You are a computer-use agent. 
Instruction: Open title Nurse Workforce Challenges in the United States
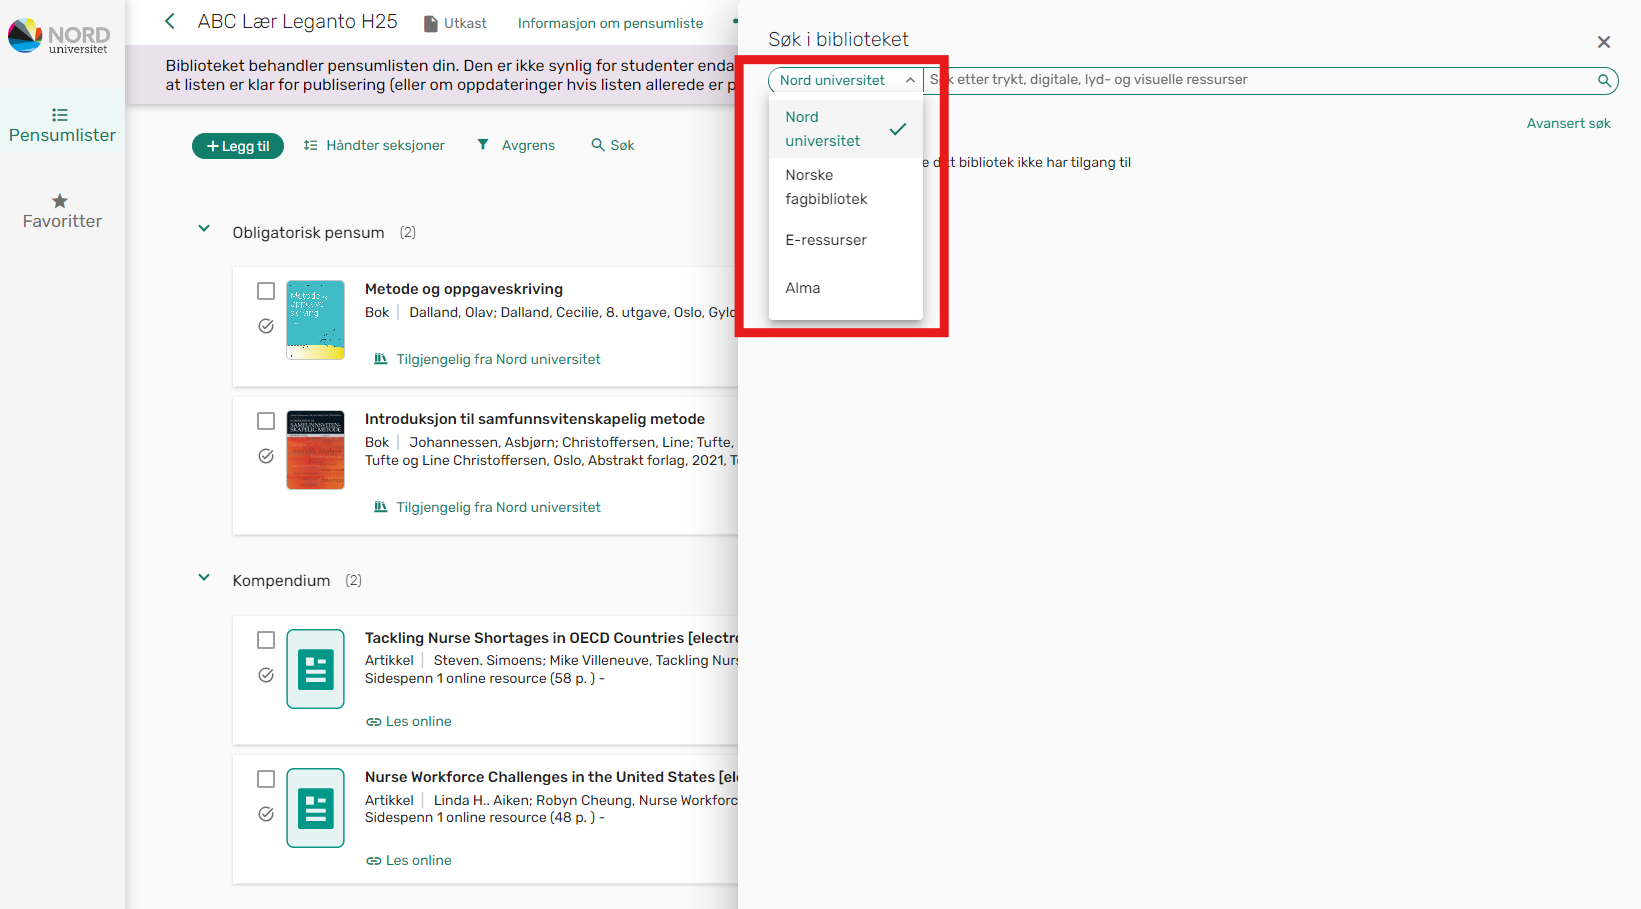551,777
